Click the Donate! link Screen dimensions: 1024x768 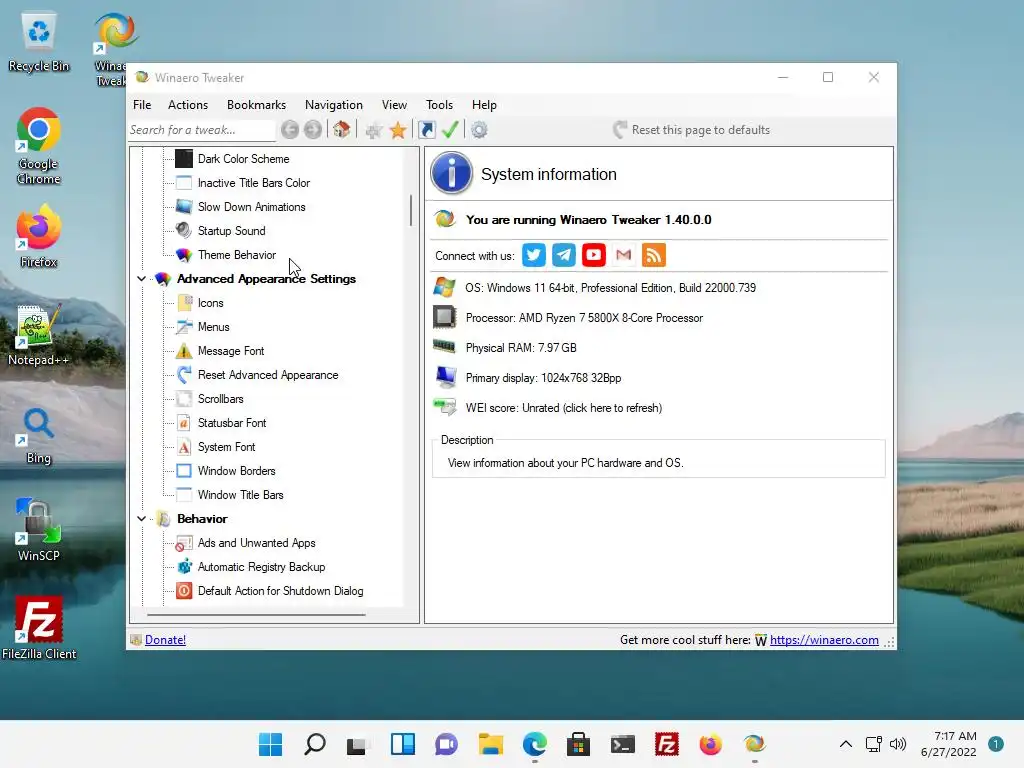coord(165,640)
